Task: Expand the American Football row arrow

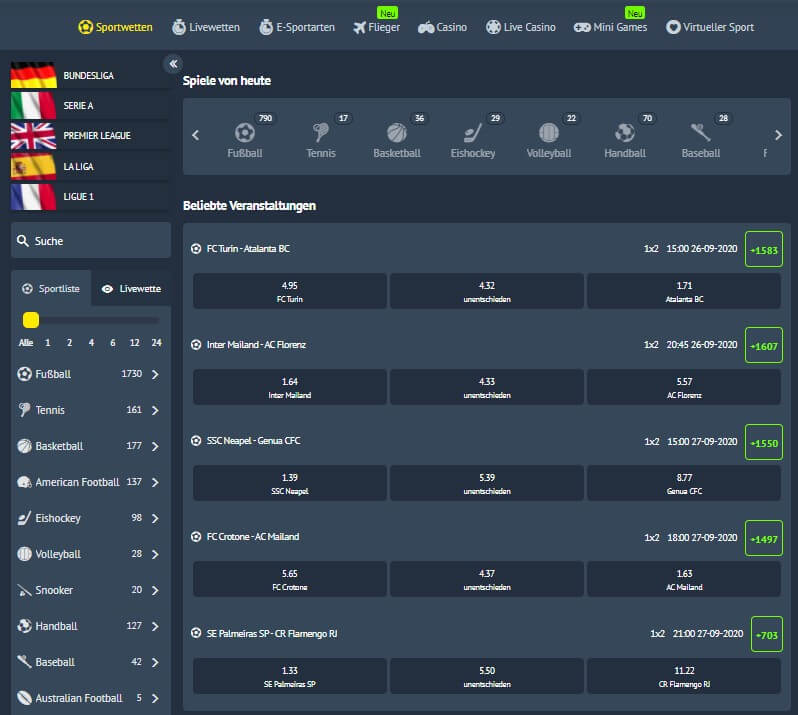Action: [x=155, y=482]
